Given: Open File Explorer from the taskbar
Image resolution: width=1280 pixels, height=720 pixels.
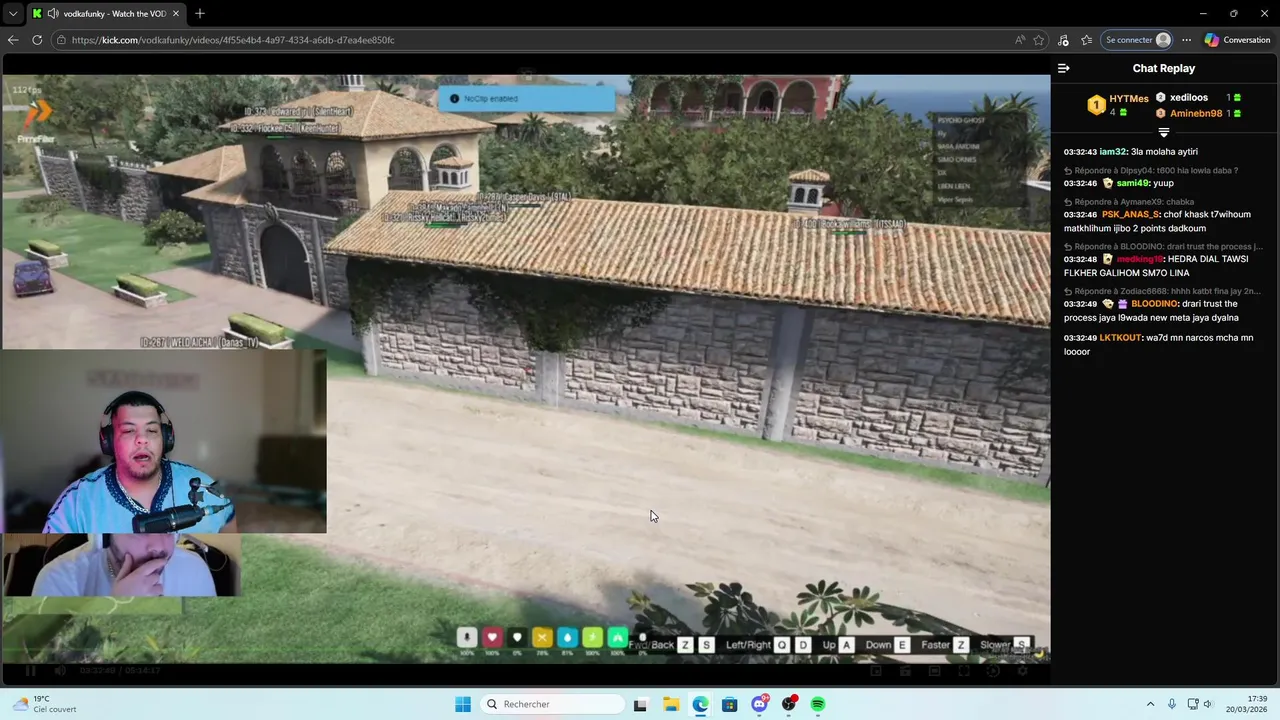Looking at the screenshot, I should [x=671, y=704].
